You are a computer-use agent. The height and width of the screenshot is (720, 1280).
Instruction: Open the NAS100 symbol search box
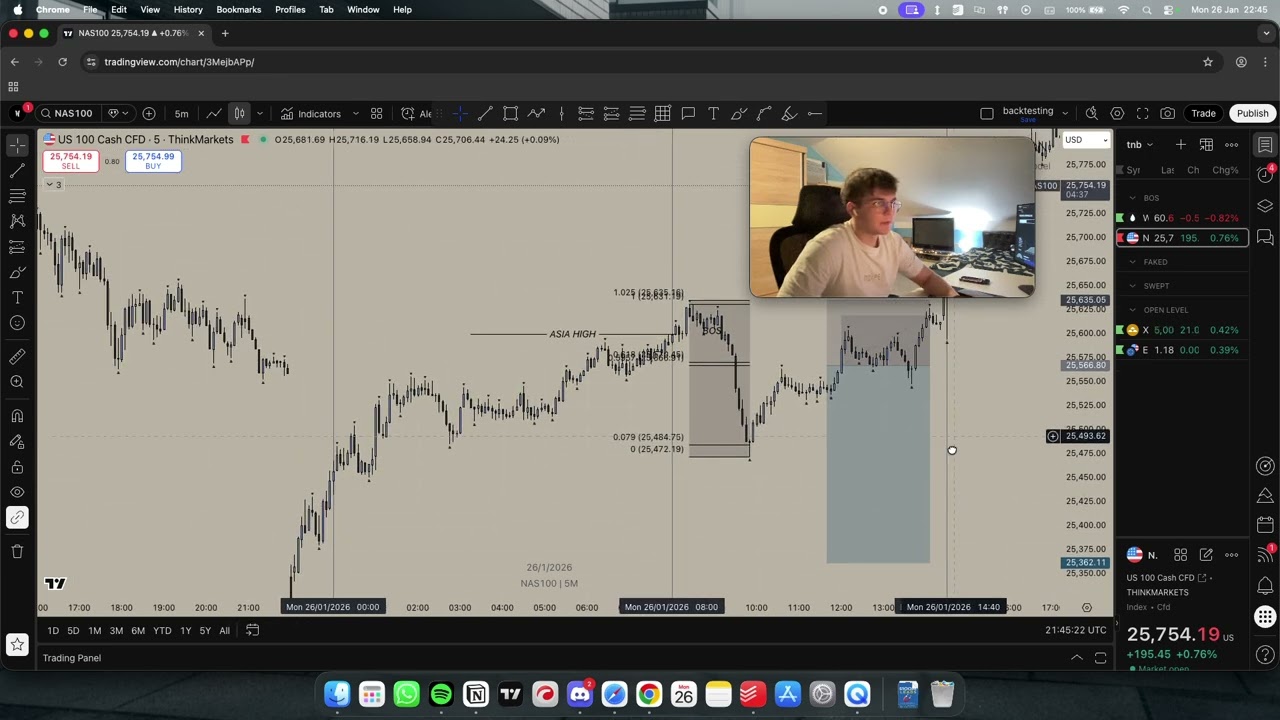[66, 113]
